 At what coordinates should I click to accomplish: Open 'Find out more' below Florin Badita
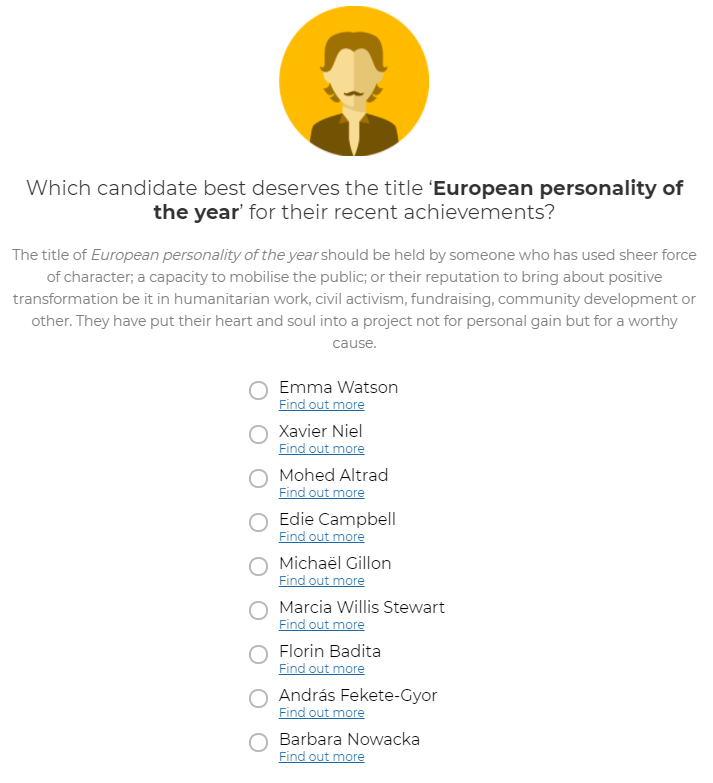(x=321, y=669)
